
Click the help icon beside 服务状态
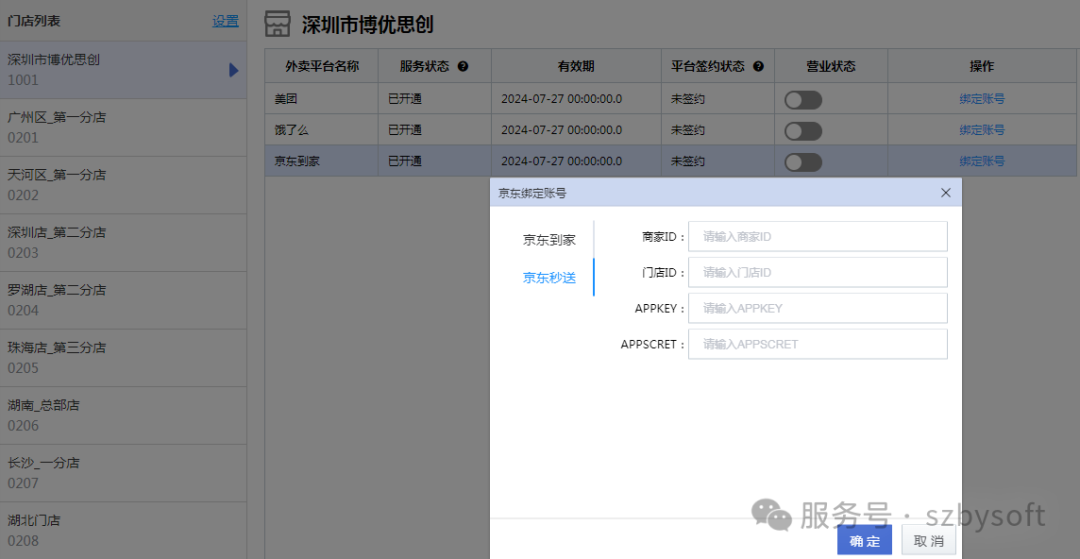[x=463, y=67]
